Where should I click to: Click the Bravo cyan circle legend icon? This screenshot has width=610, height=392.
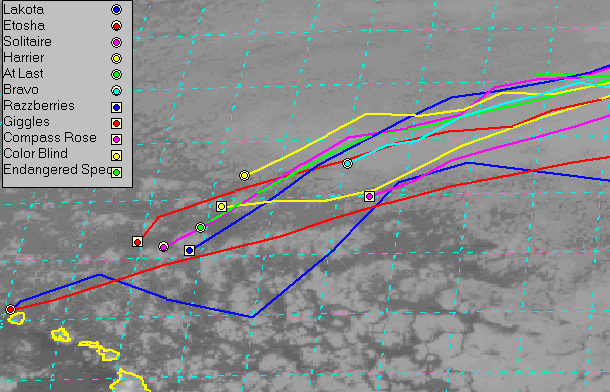(x=116, y=91)
